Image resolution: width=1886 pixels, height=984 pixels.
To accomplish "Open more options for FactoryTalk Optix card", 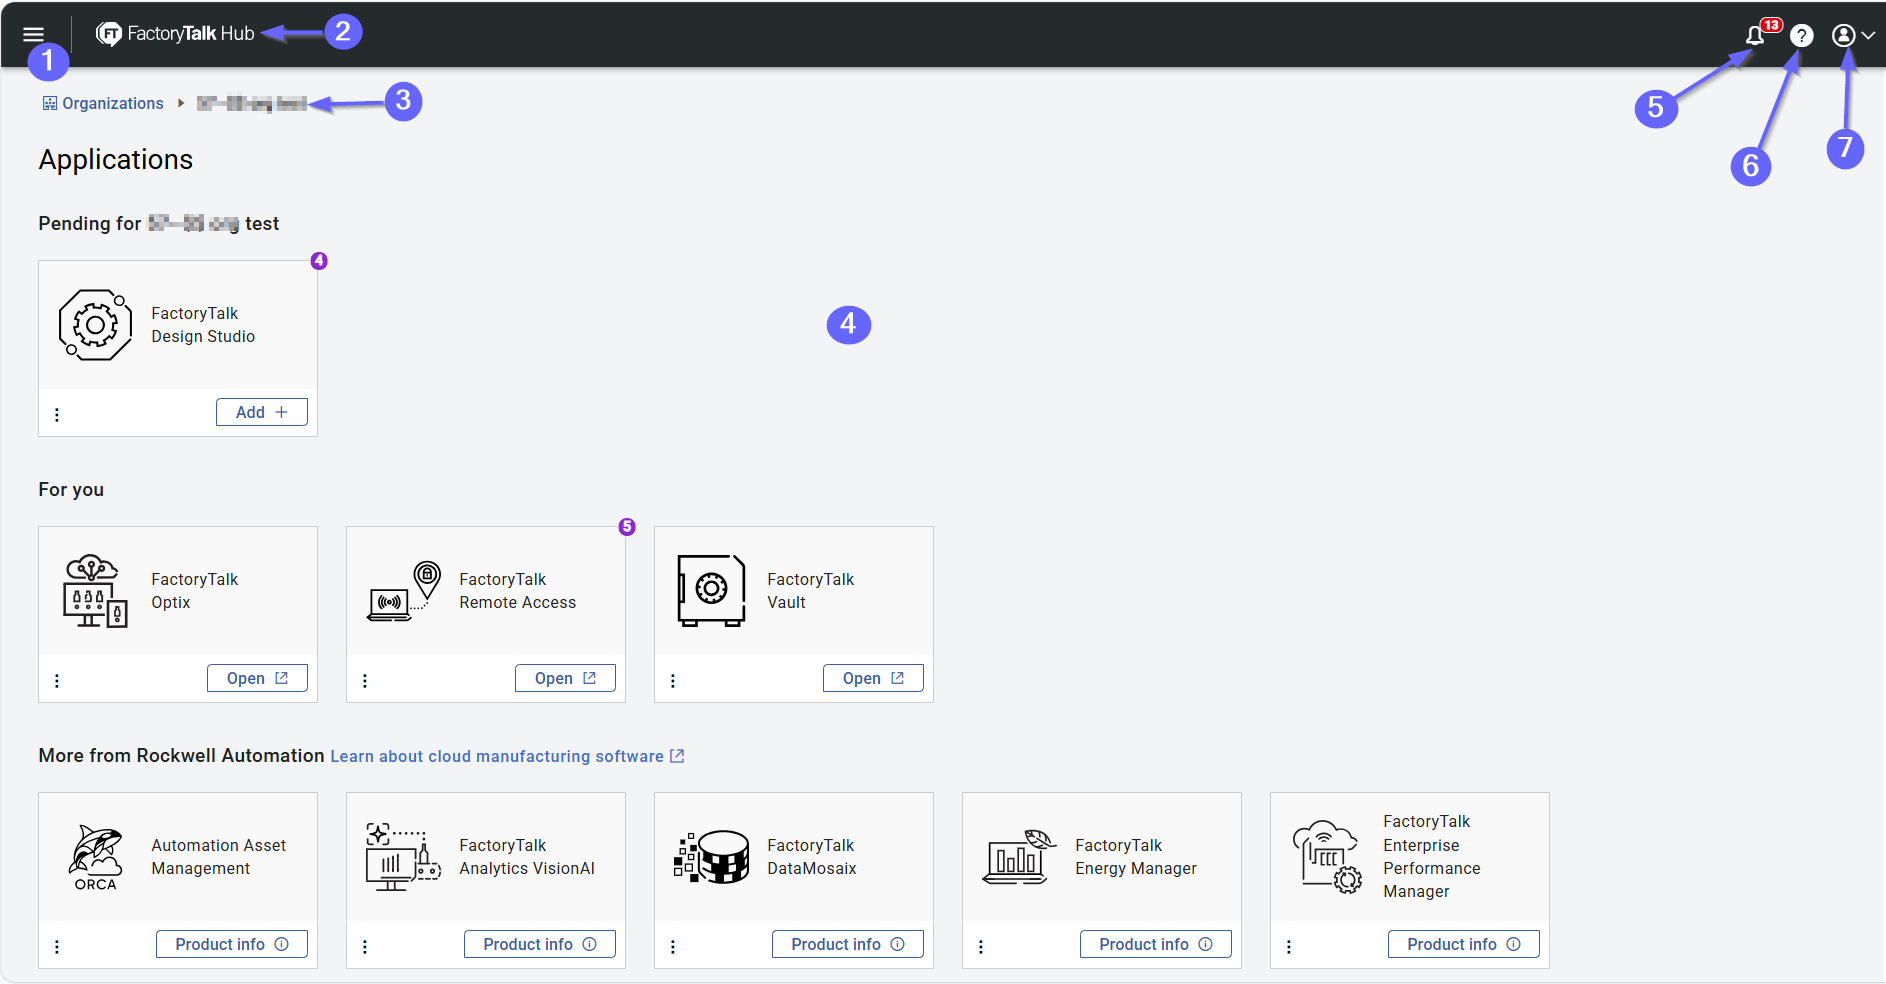I will point(57,681).
